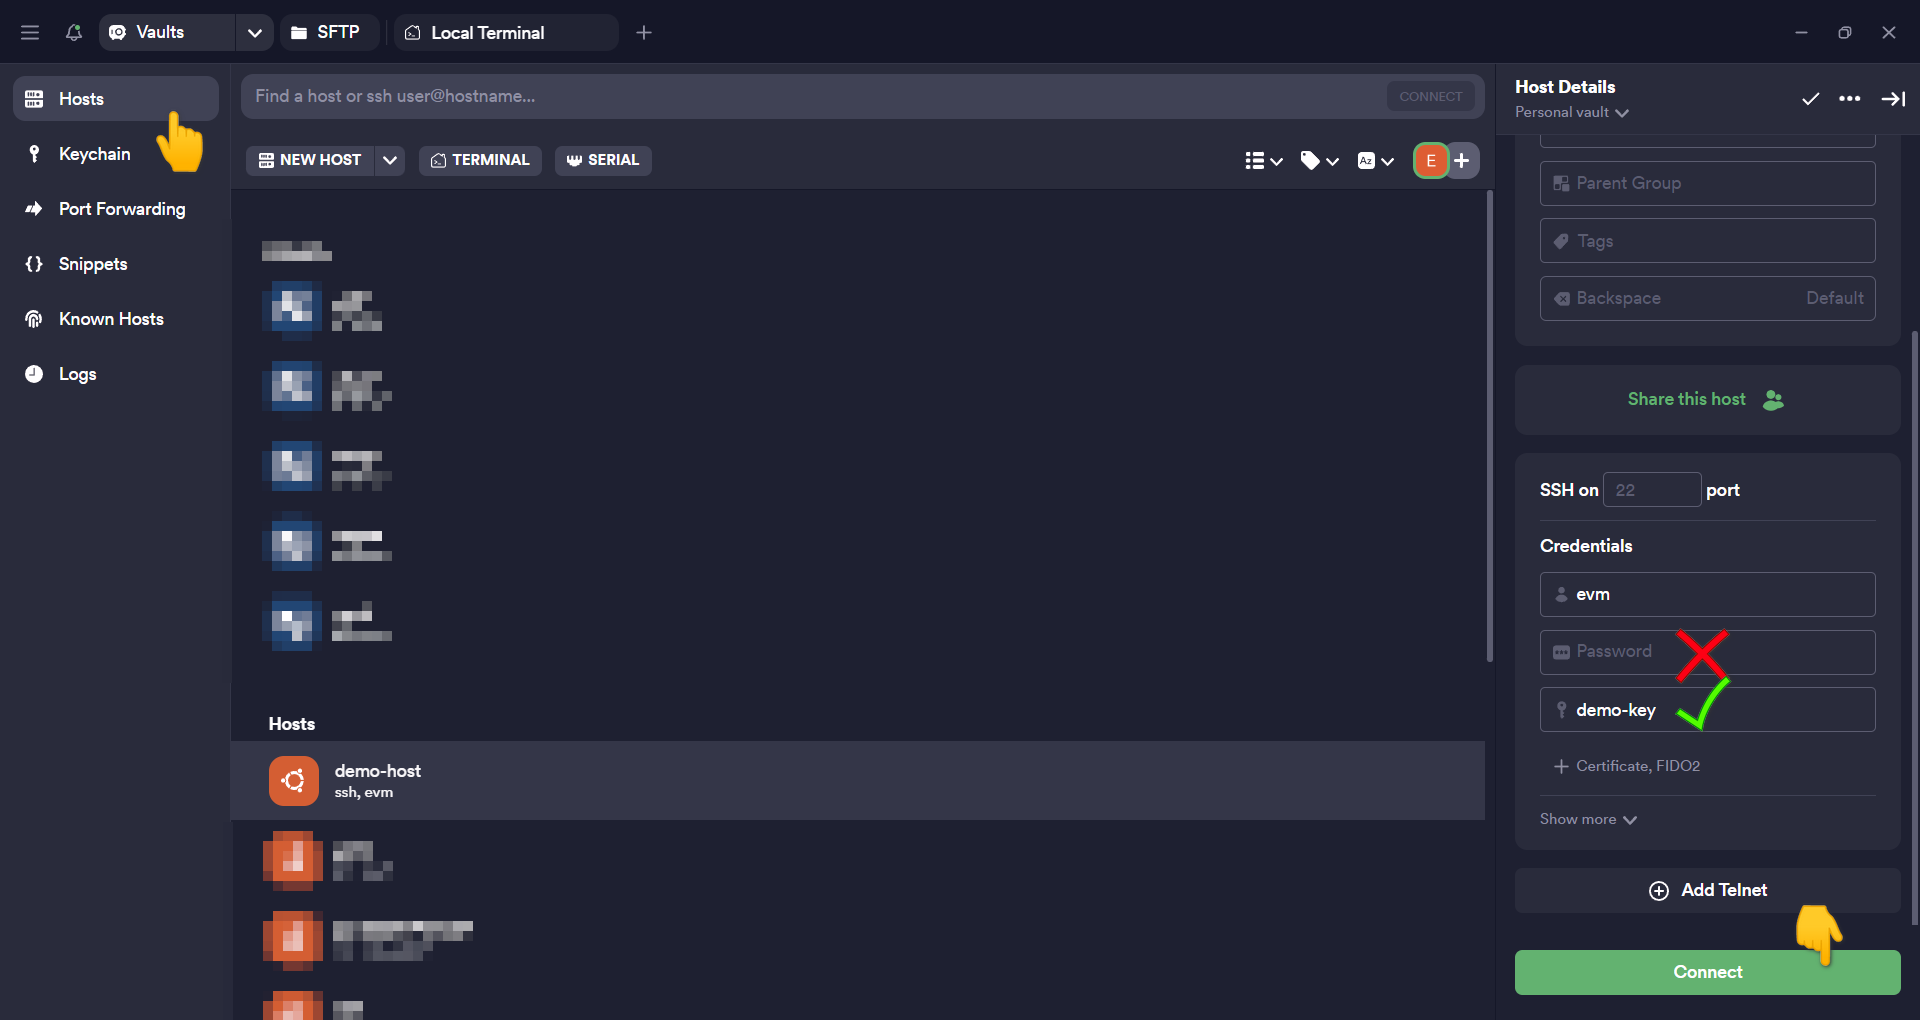Open the hamburger menu icon

coord(30,33)
